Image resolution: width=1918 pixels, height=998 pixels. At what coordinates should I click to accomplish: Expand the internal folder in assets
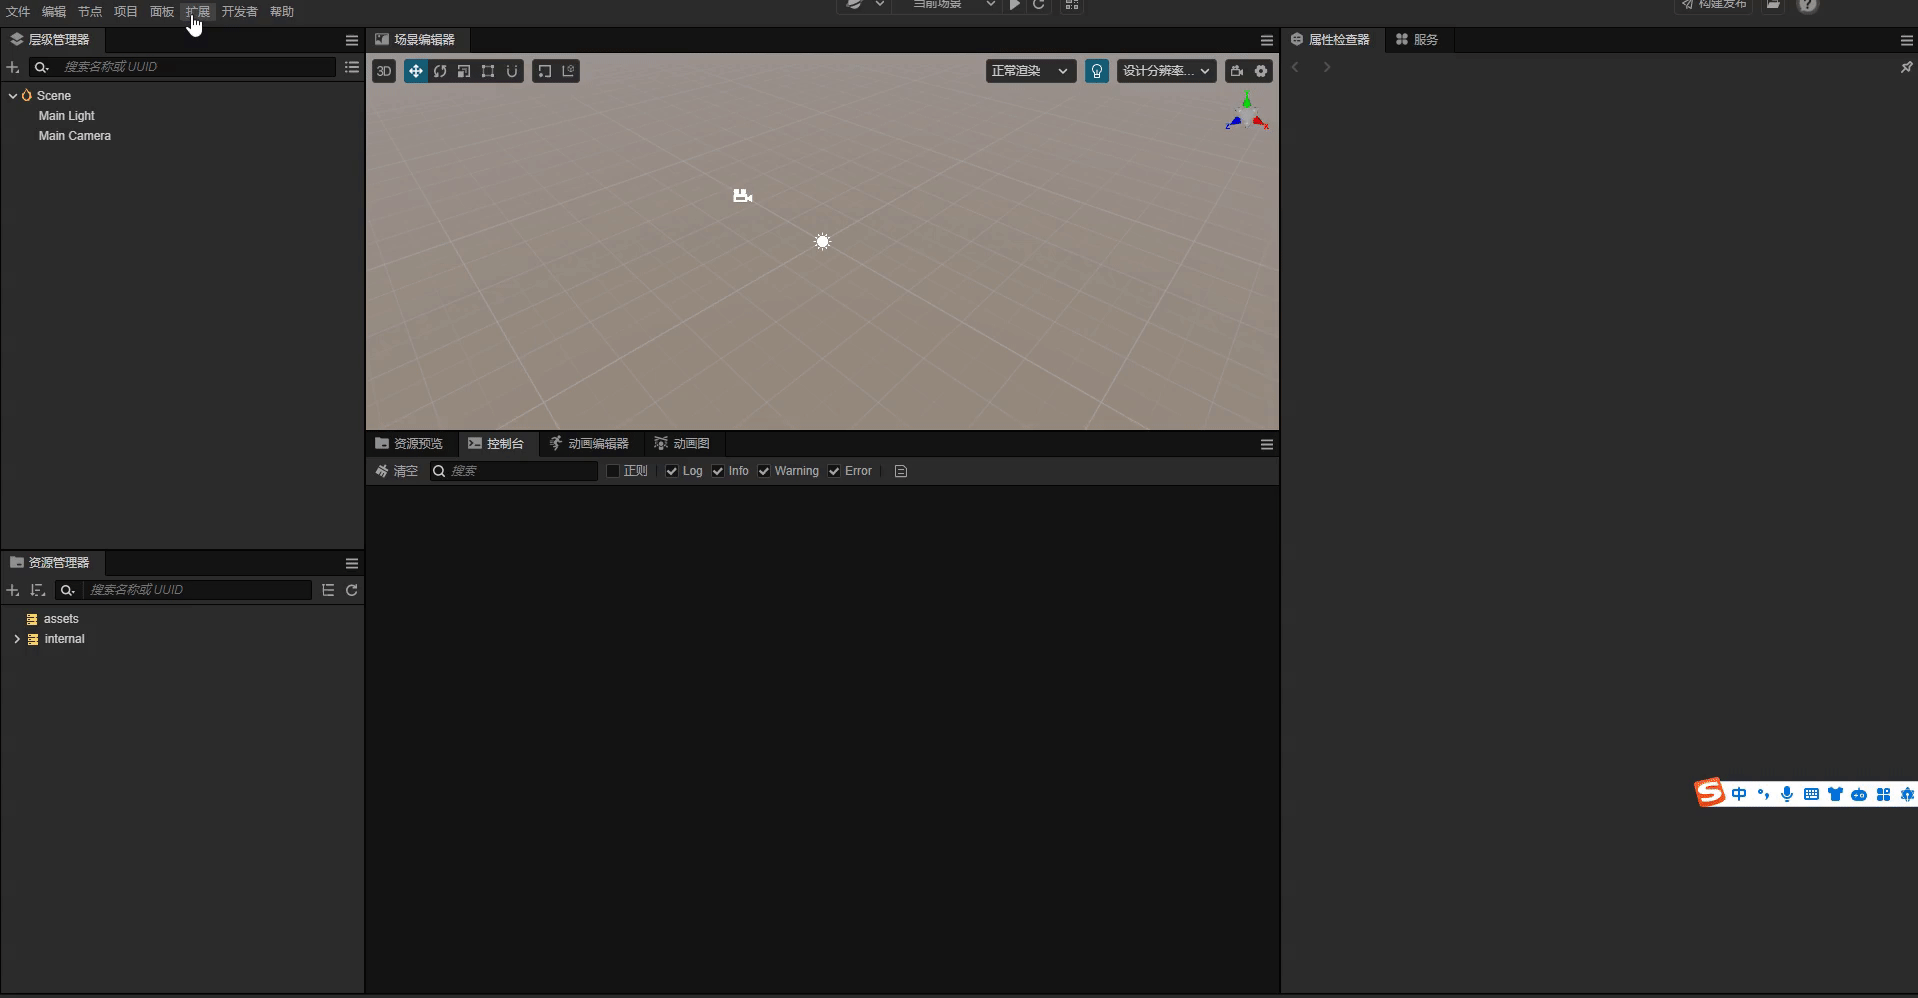click(x=16, y=638)
